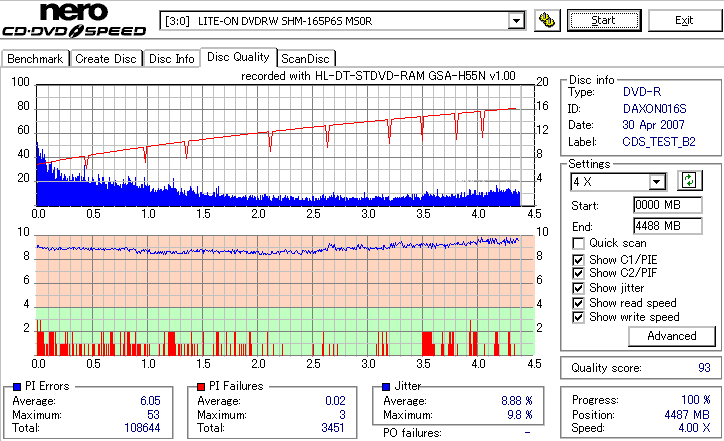Click the disc label CDS_TEST_B2

(659, 142)
